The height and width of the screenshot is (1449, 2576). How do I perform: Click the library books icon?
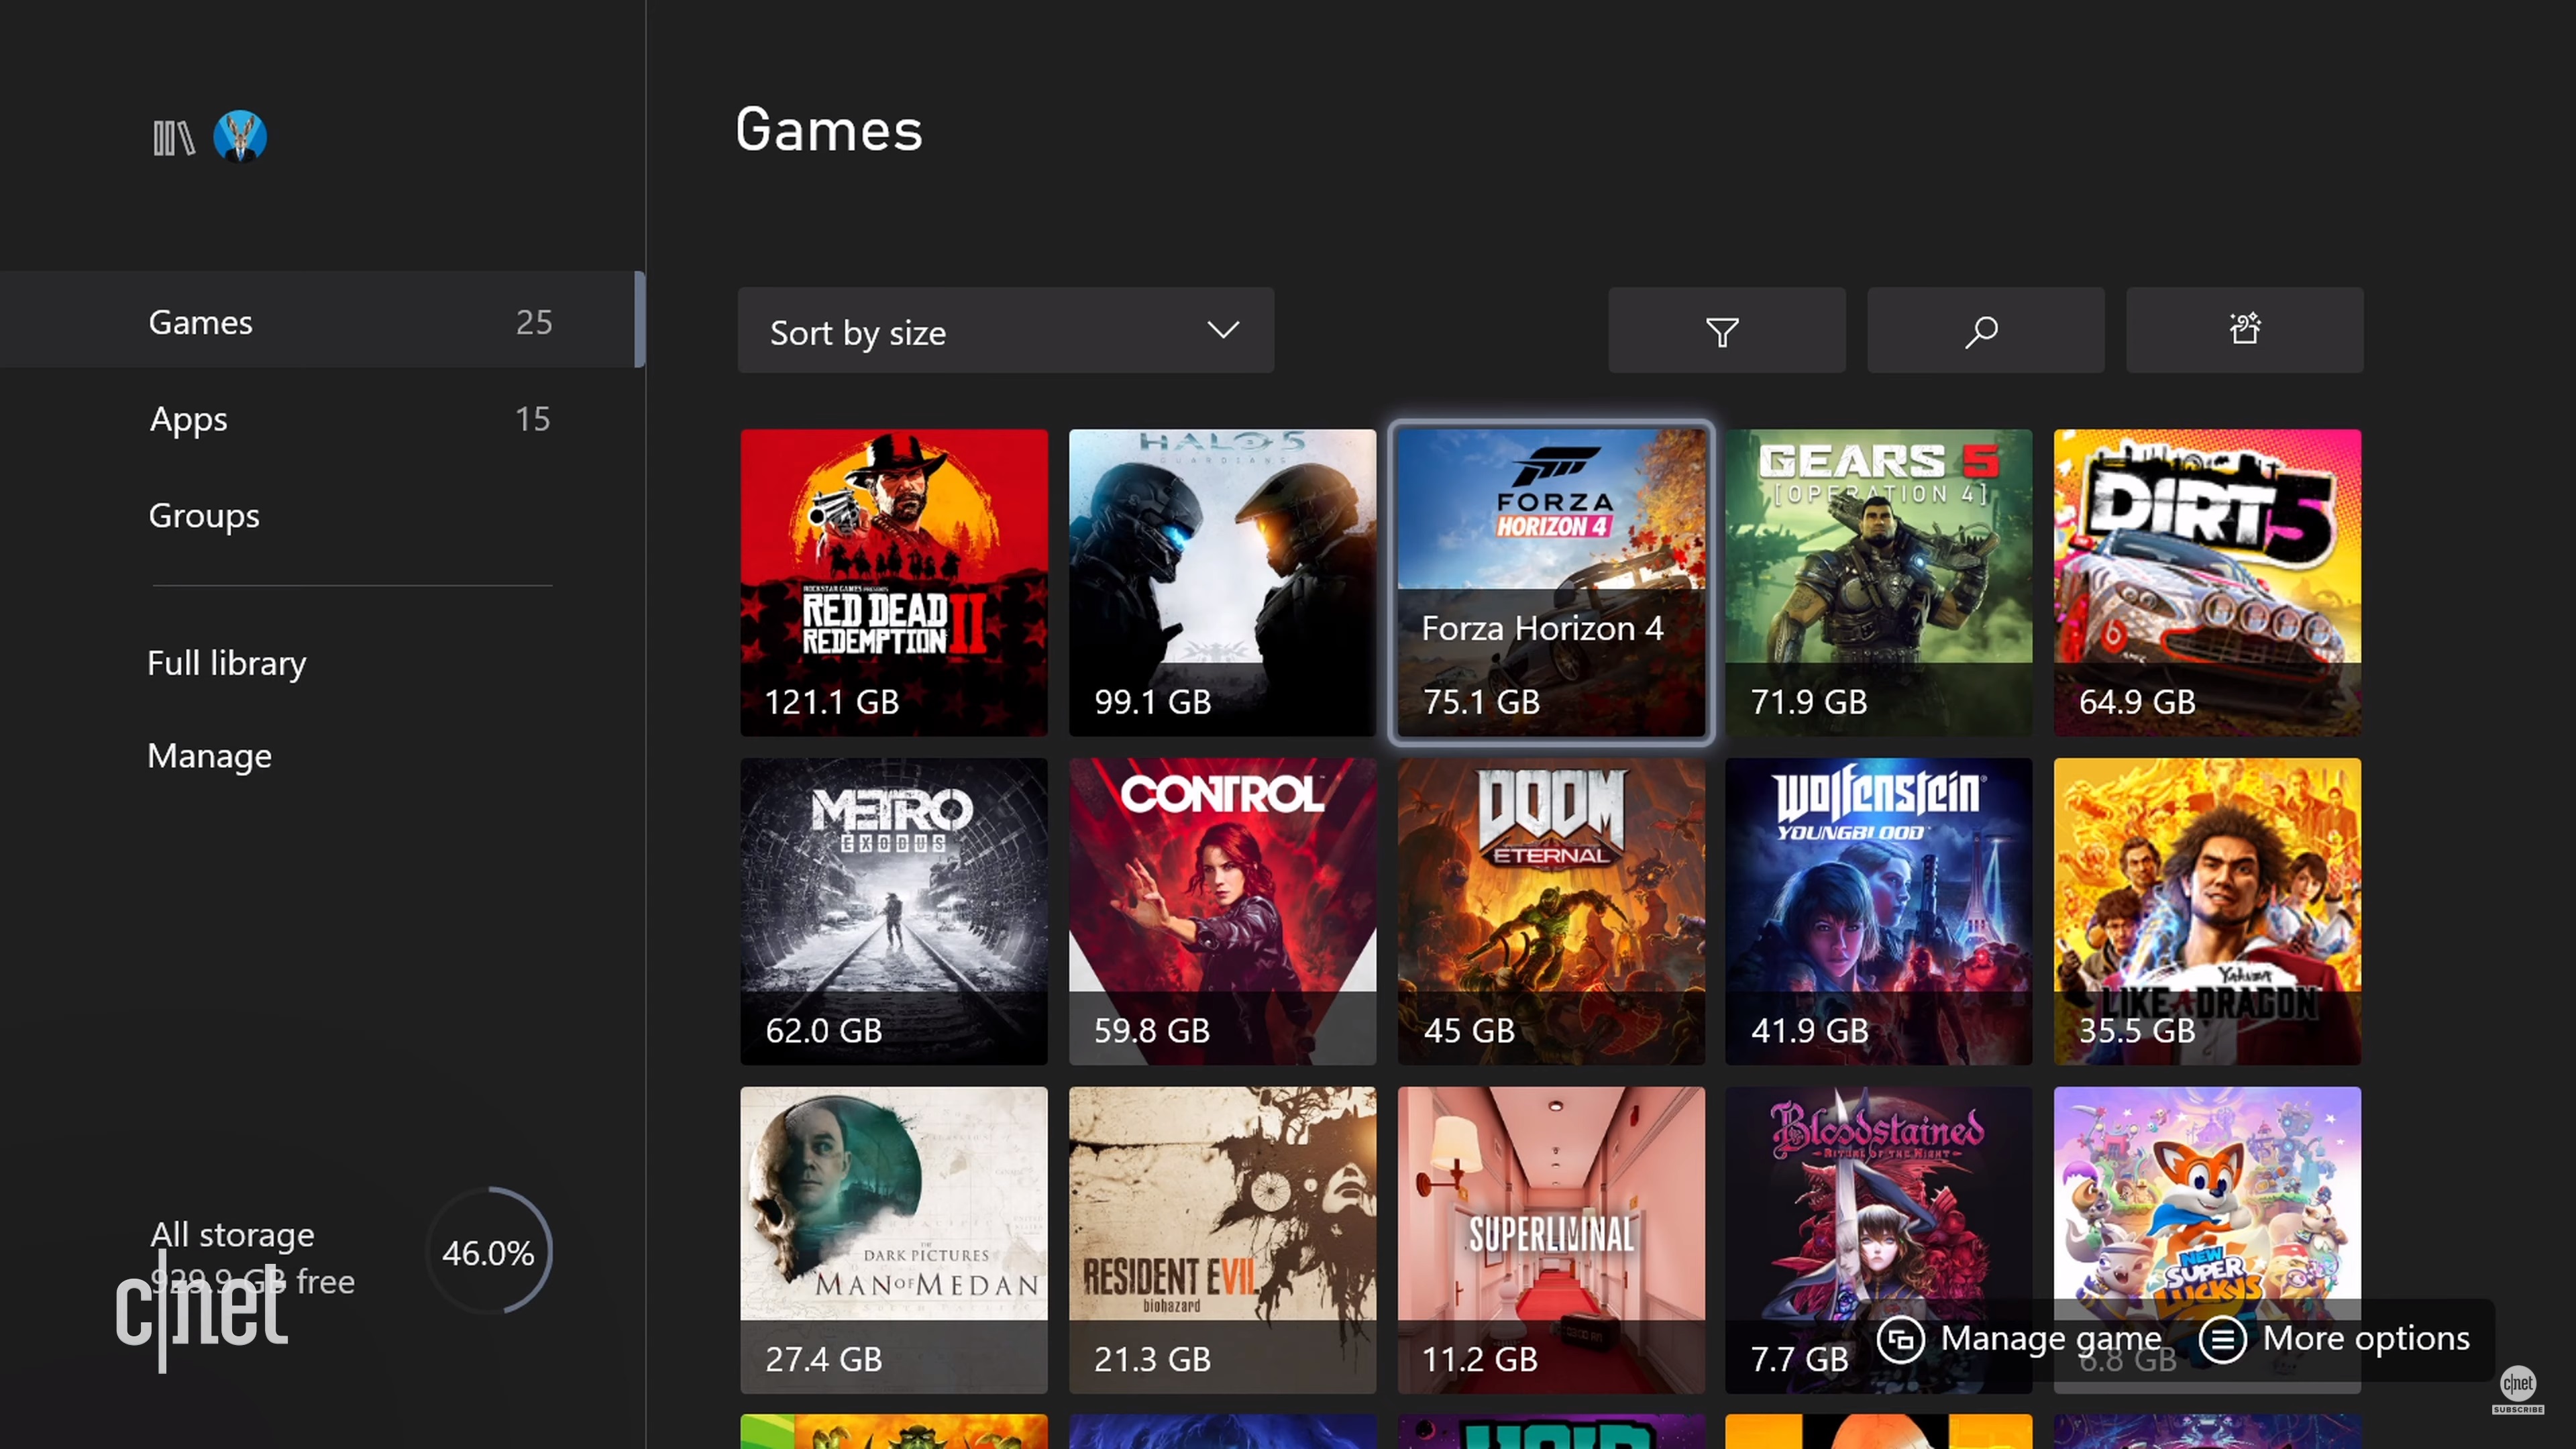click(173, 138)
